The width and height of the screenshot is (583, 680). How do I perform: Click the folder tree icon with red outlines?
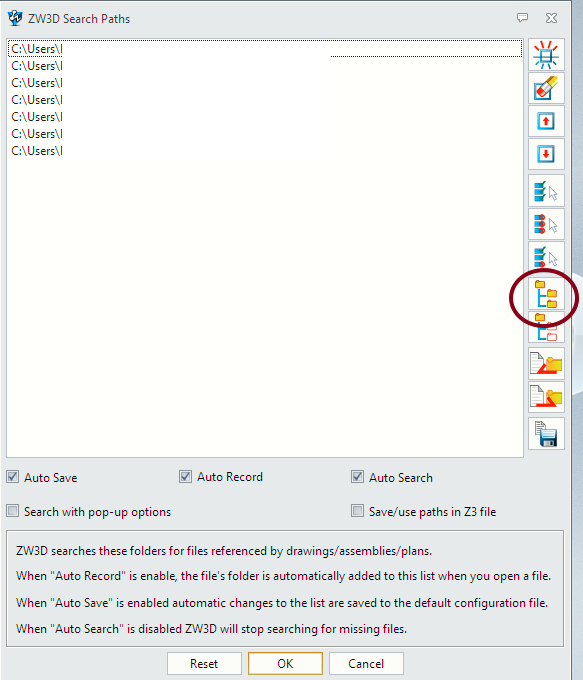(546, 327)
